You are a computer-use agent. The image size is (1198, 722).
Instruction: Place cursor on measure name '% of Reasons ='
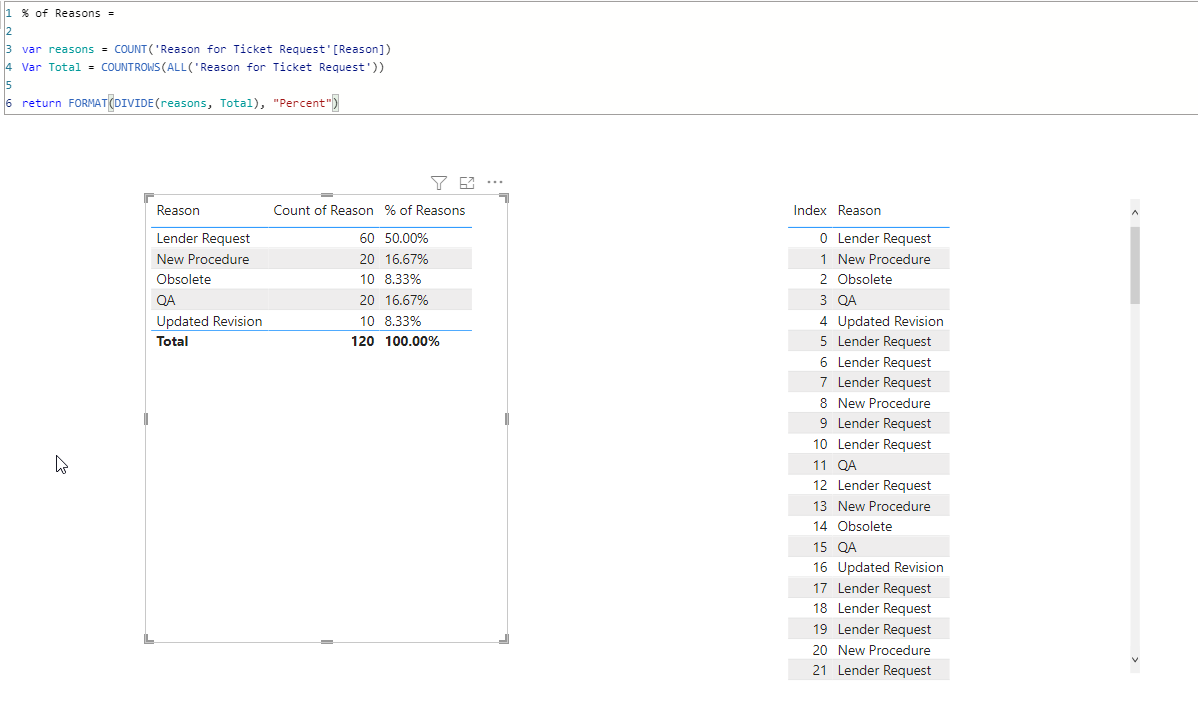pyautogui.click(x=68, y=14)
